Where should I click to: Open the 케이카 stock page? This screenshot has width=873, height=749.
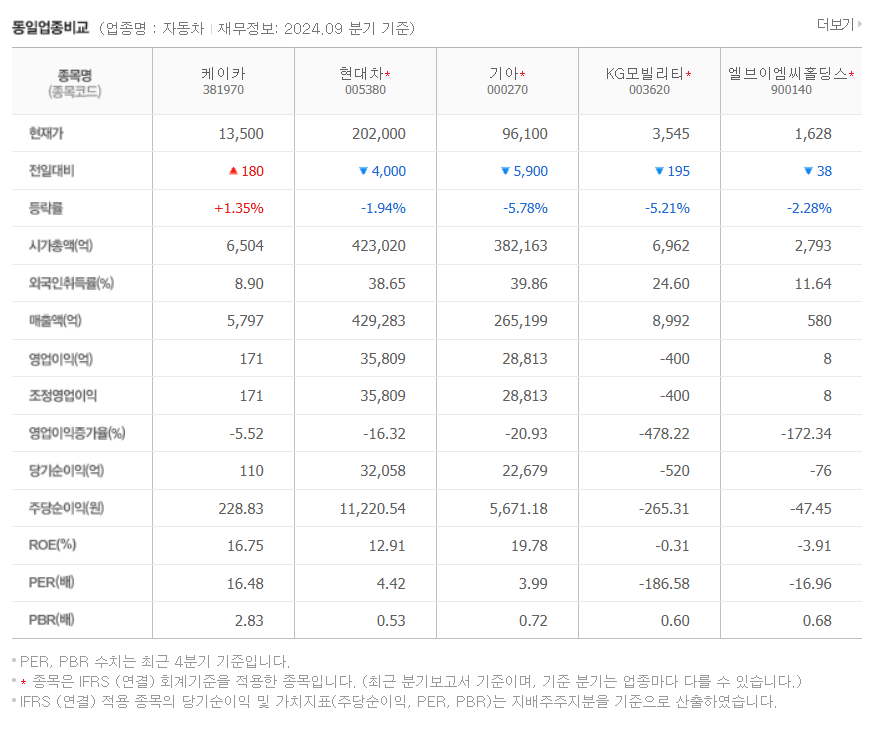coord(222,72)
